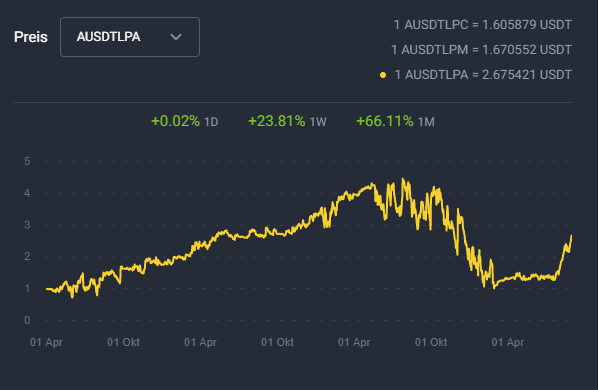Click the chevron arrow in token selector

[x=176, y=37]
